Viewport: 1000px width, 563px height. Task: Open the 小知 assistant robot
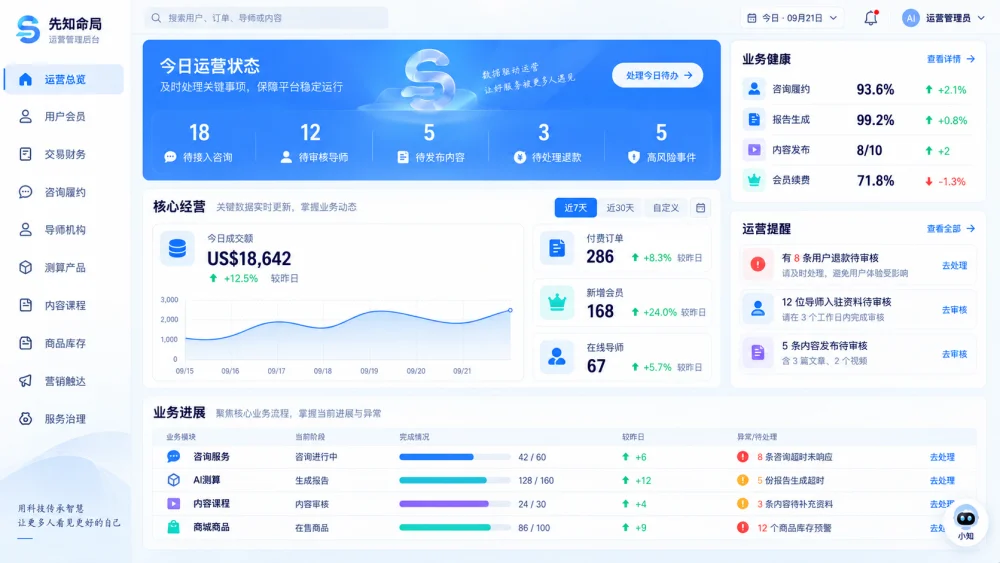966,522
